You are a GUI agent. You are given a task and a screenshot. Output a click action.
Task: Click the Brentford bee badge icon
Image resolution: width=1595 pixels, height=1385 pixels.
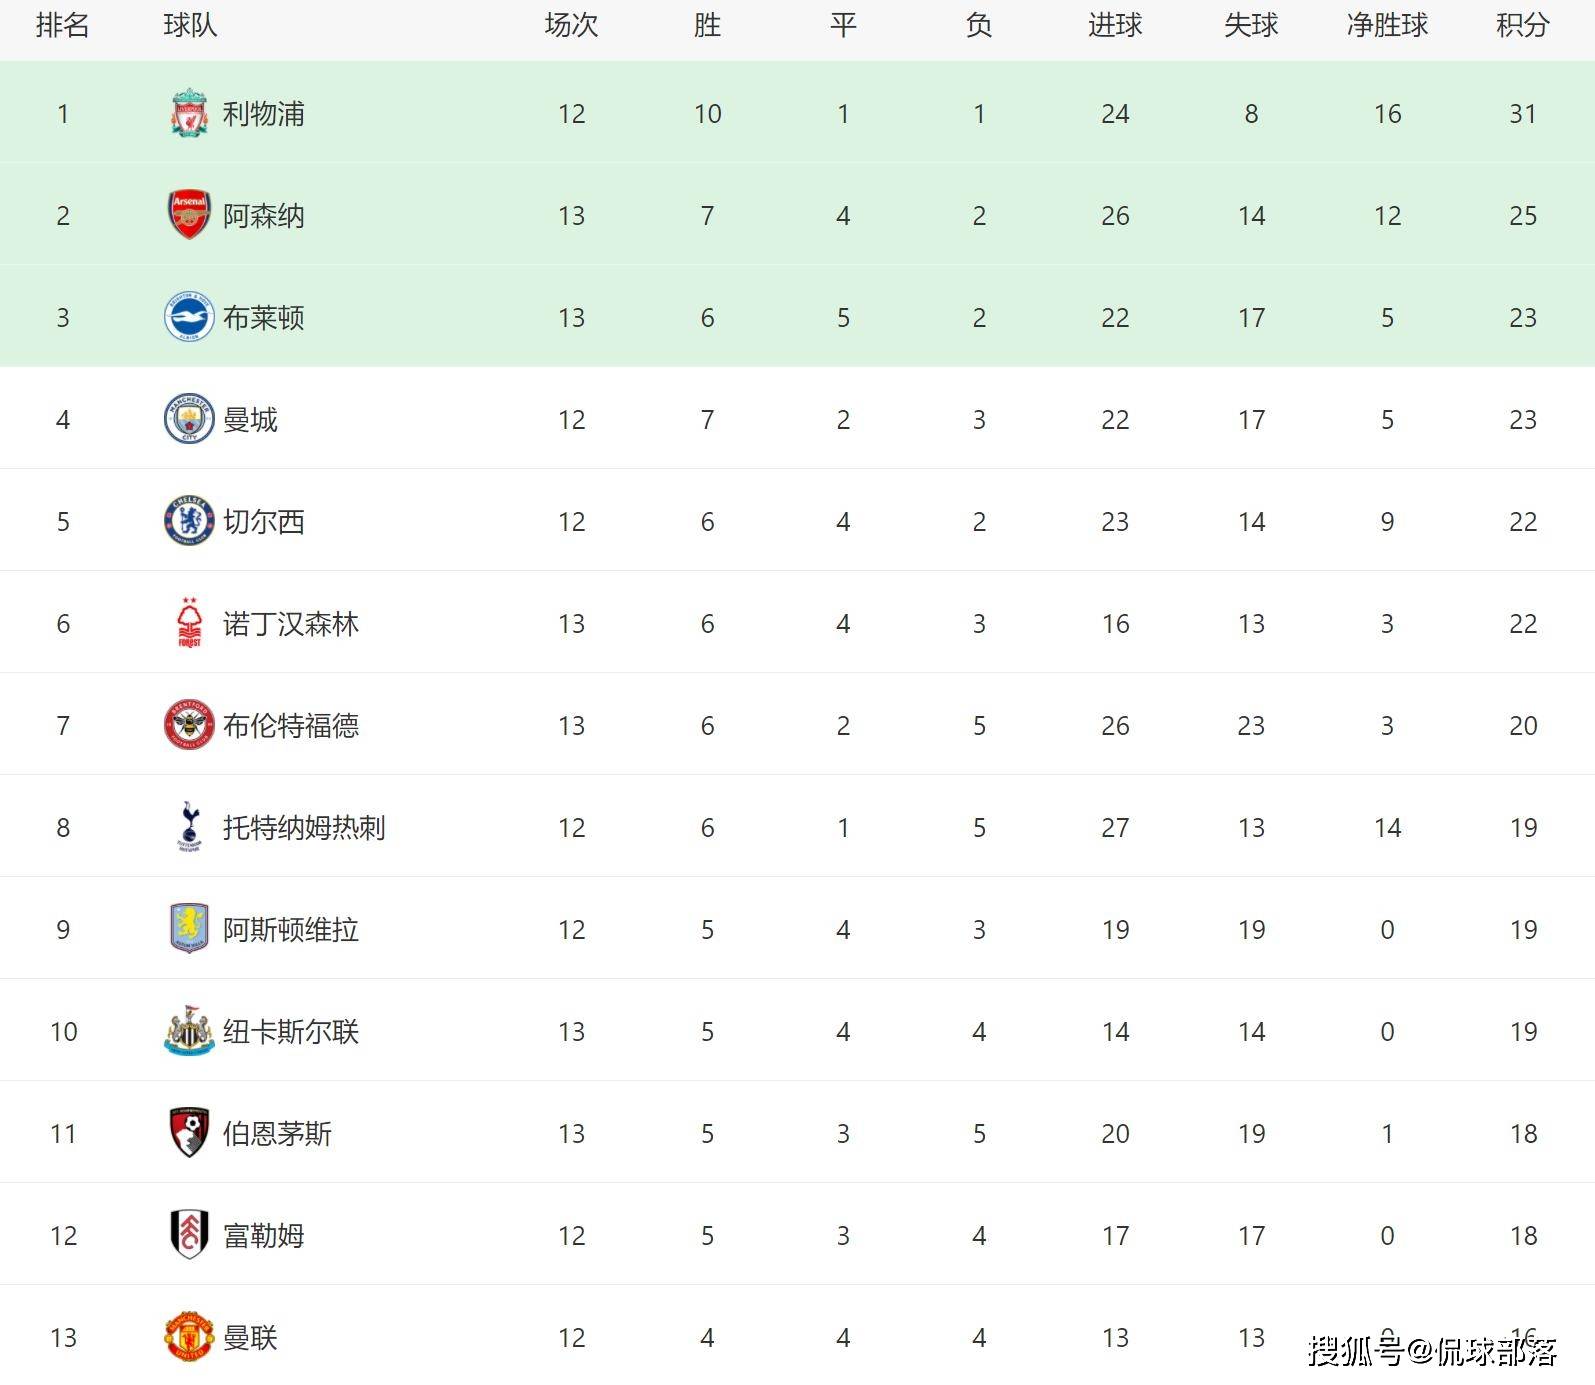[x=189, y=725]
